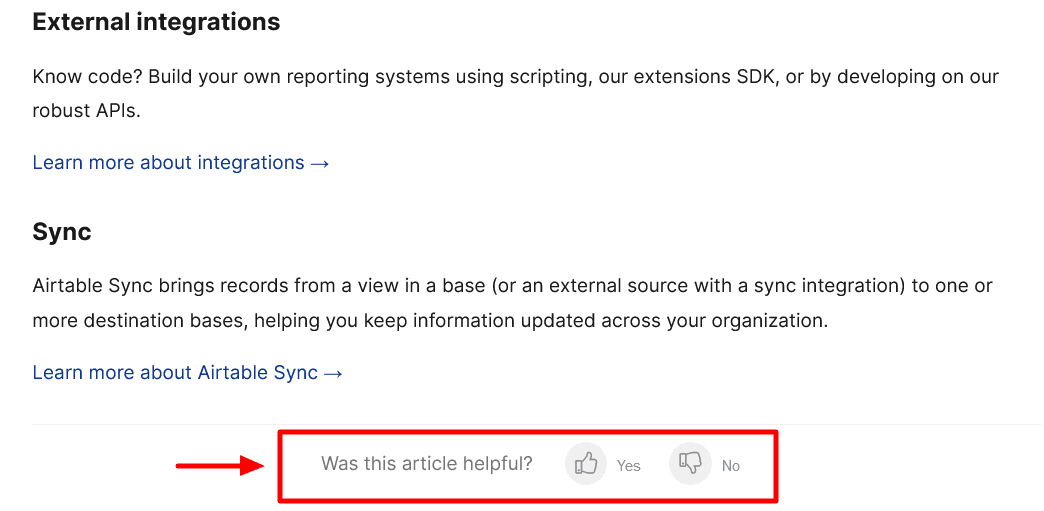Click the thumbs down icon
The image size is (1044, 511).
(x=690, y=464)
